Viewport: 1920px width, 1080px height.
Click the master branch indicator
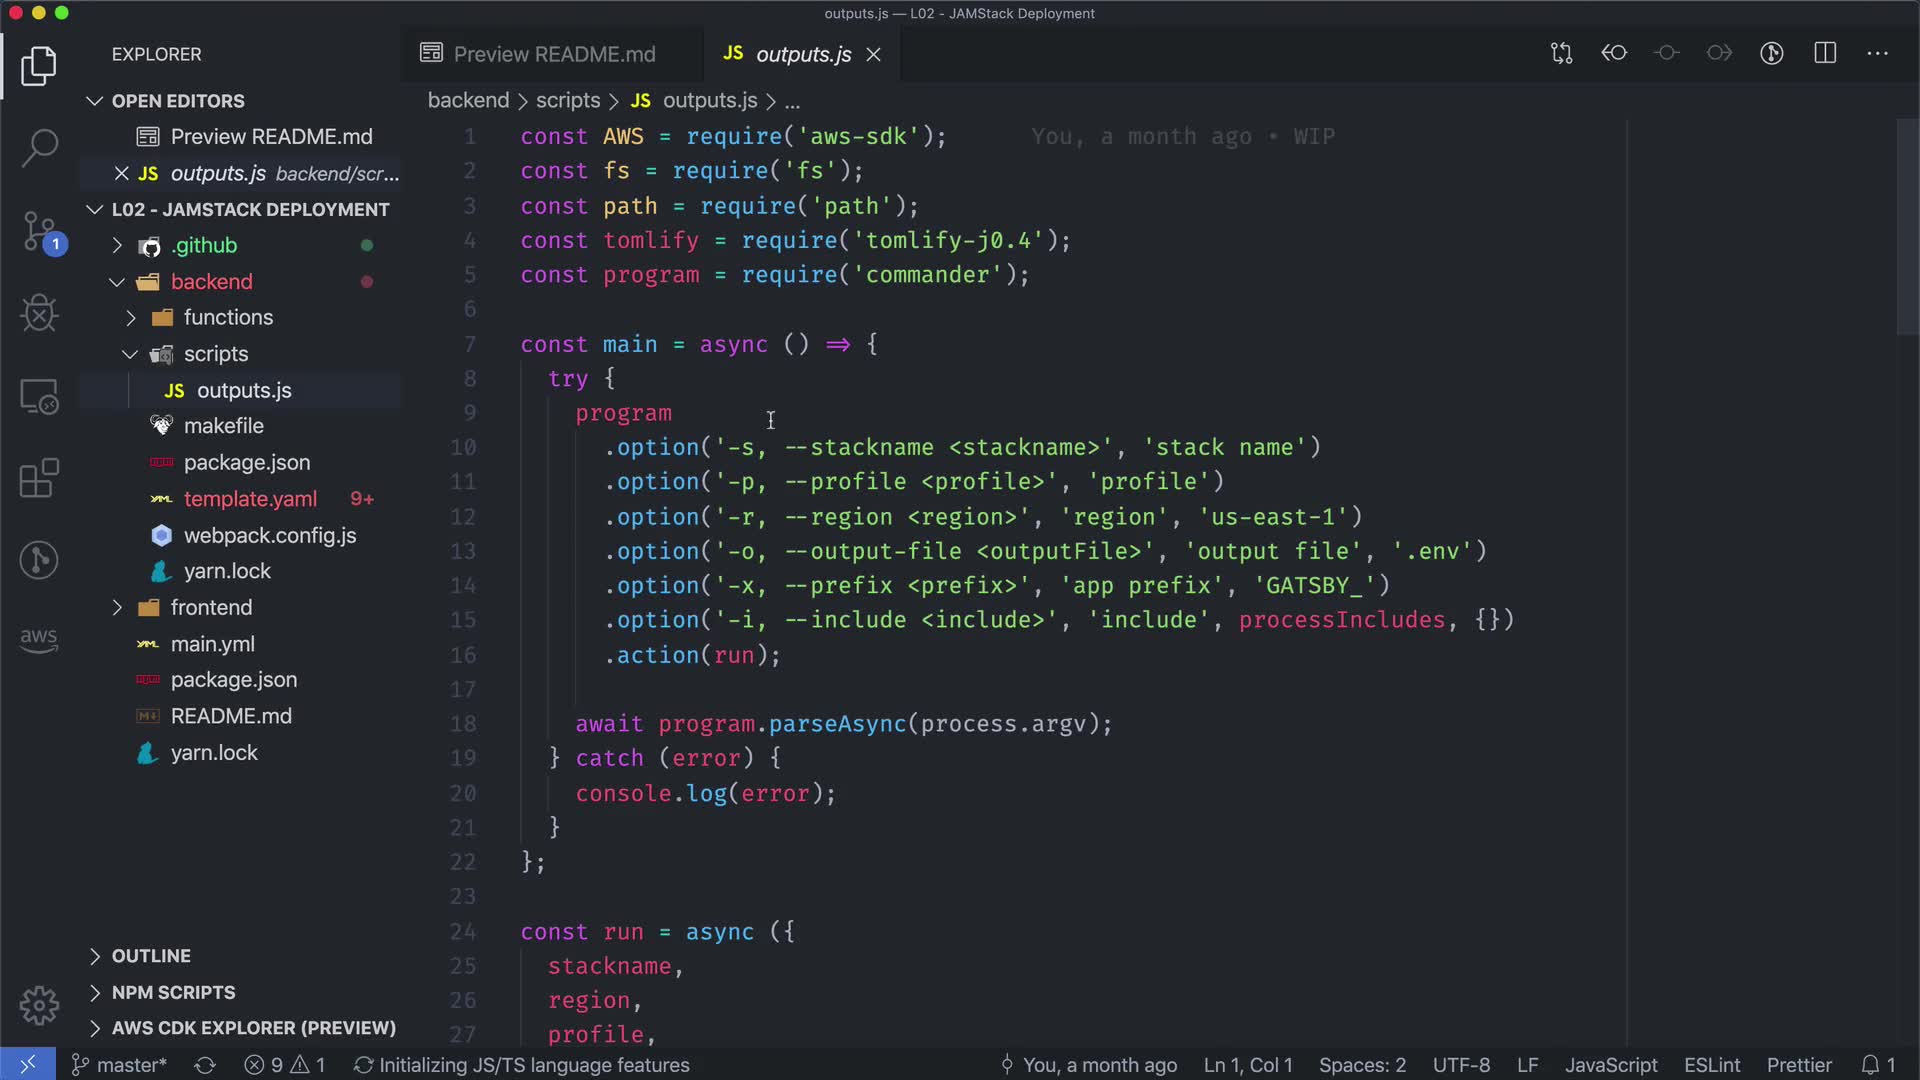[x=120, y=1065]
